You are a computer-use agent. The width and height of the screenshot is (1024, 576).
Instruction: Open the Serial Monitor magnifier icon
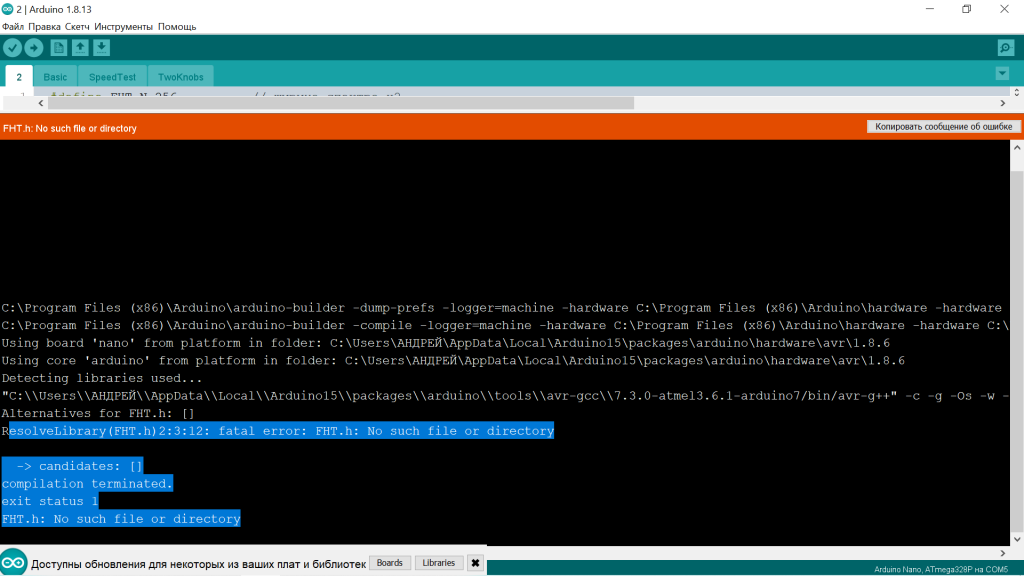click(x=1005, y=48)
